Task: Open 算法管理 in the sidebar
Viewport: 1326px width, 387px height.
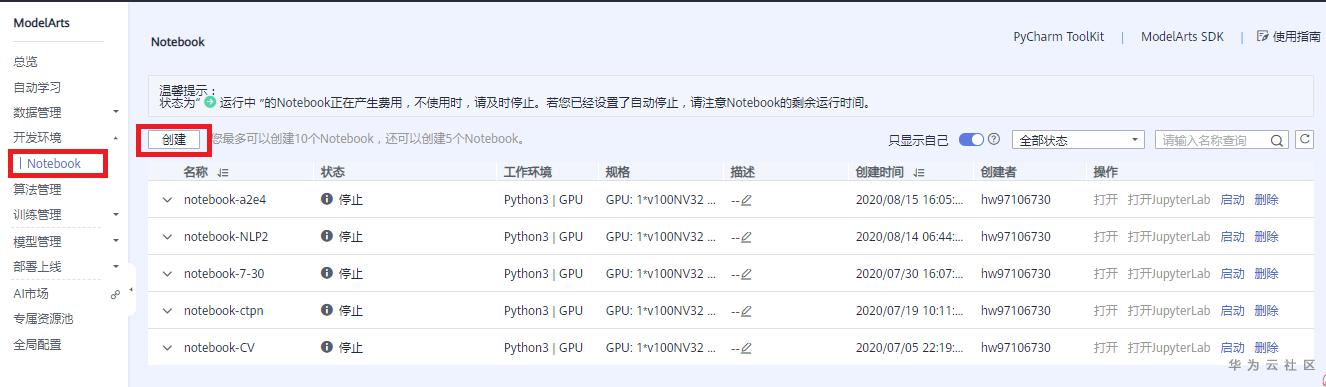Action: (x=37, y=189)
